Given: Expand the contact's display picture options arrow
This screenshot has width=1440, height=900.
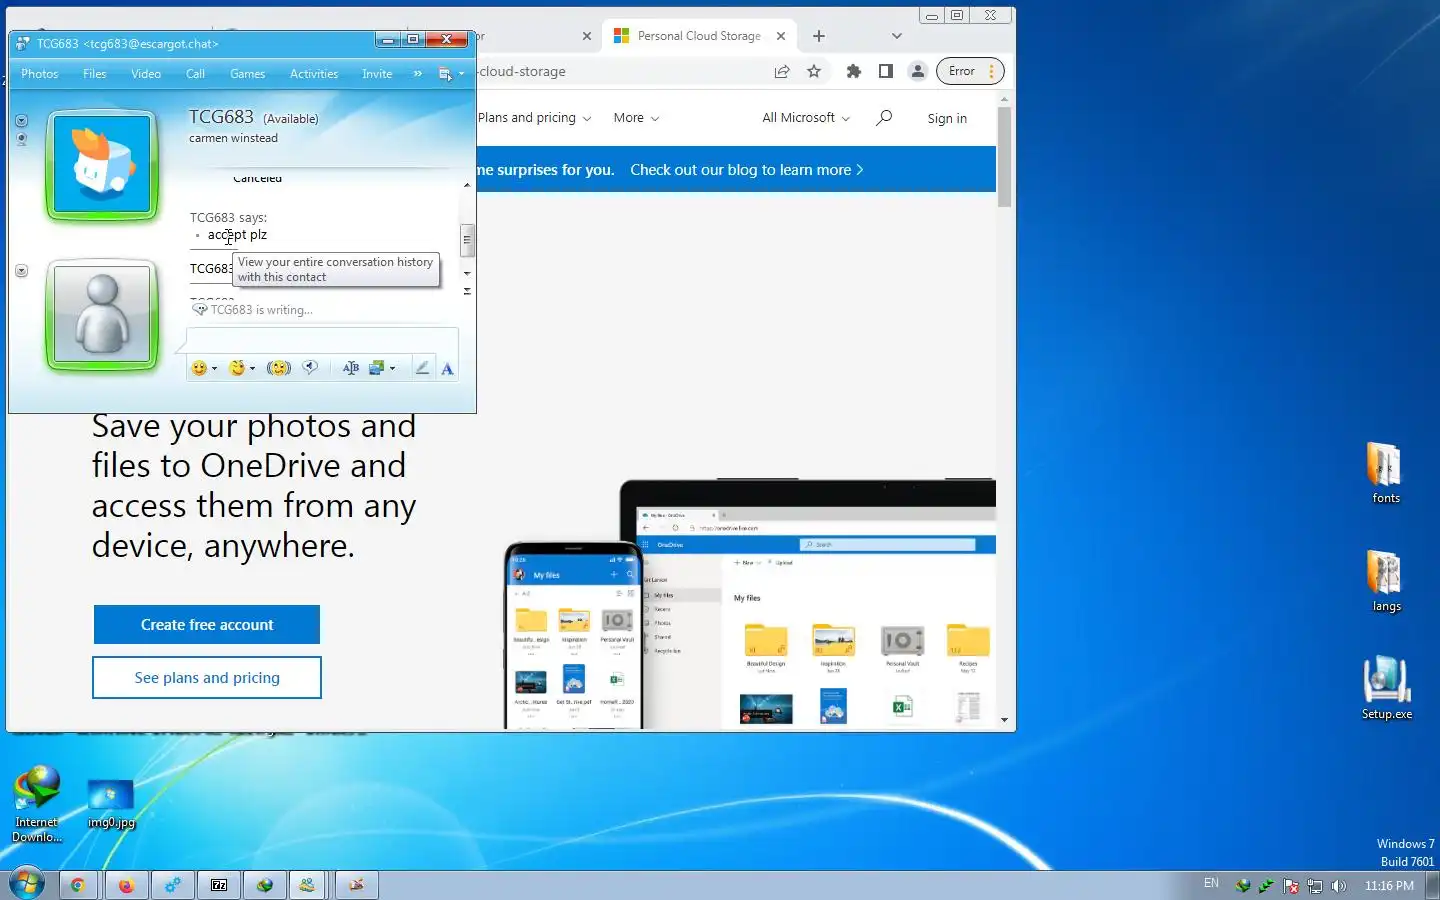Looking at the screenshot, I should pos(22,120).
